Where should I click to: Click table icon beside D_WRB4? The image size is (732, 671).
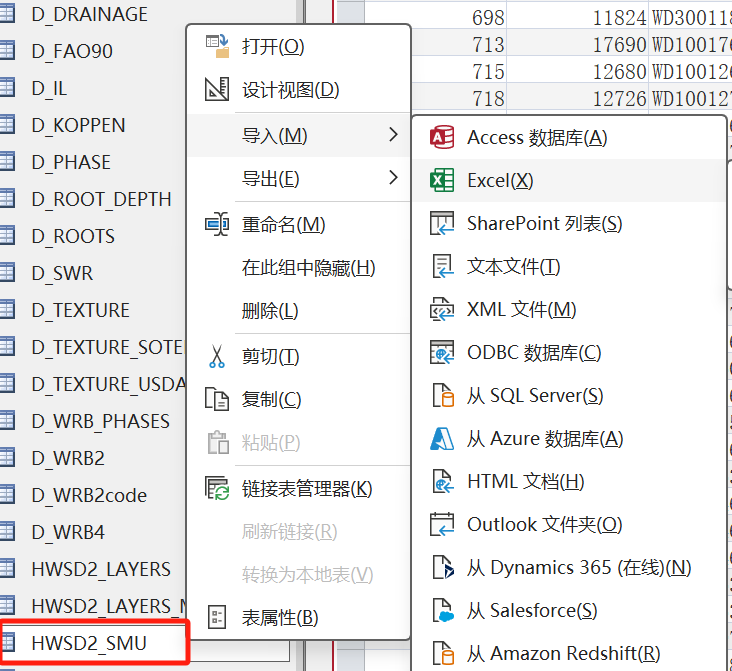pos(7,531)
